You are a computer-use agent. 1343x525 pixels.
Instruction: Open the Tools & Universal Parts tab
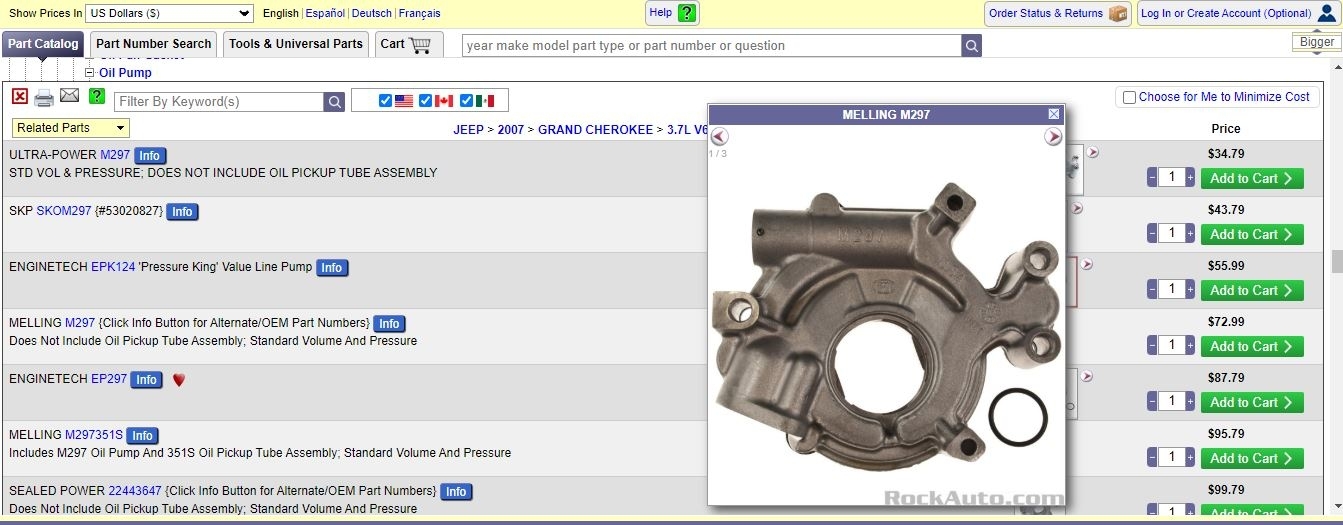tap(295, 45)
